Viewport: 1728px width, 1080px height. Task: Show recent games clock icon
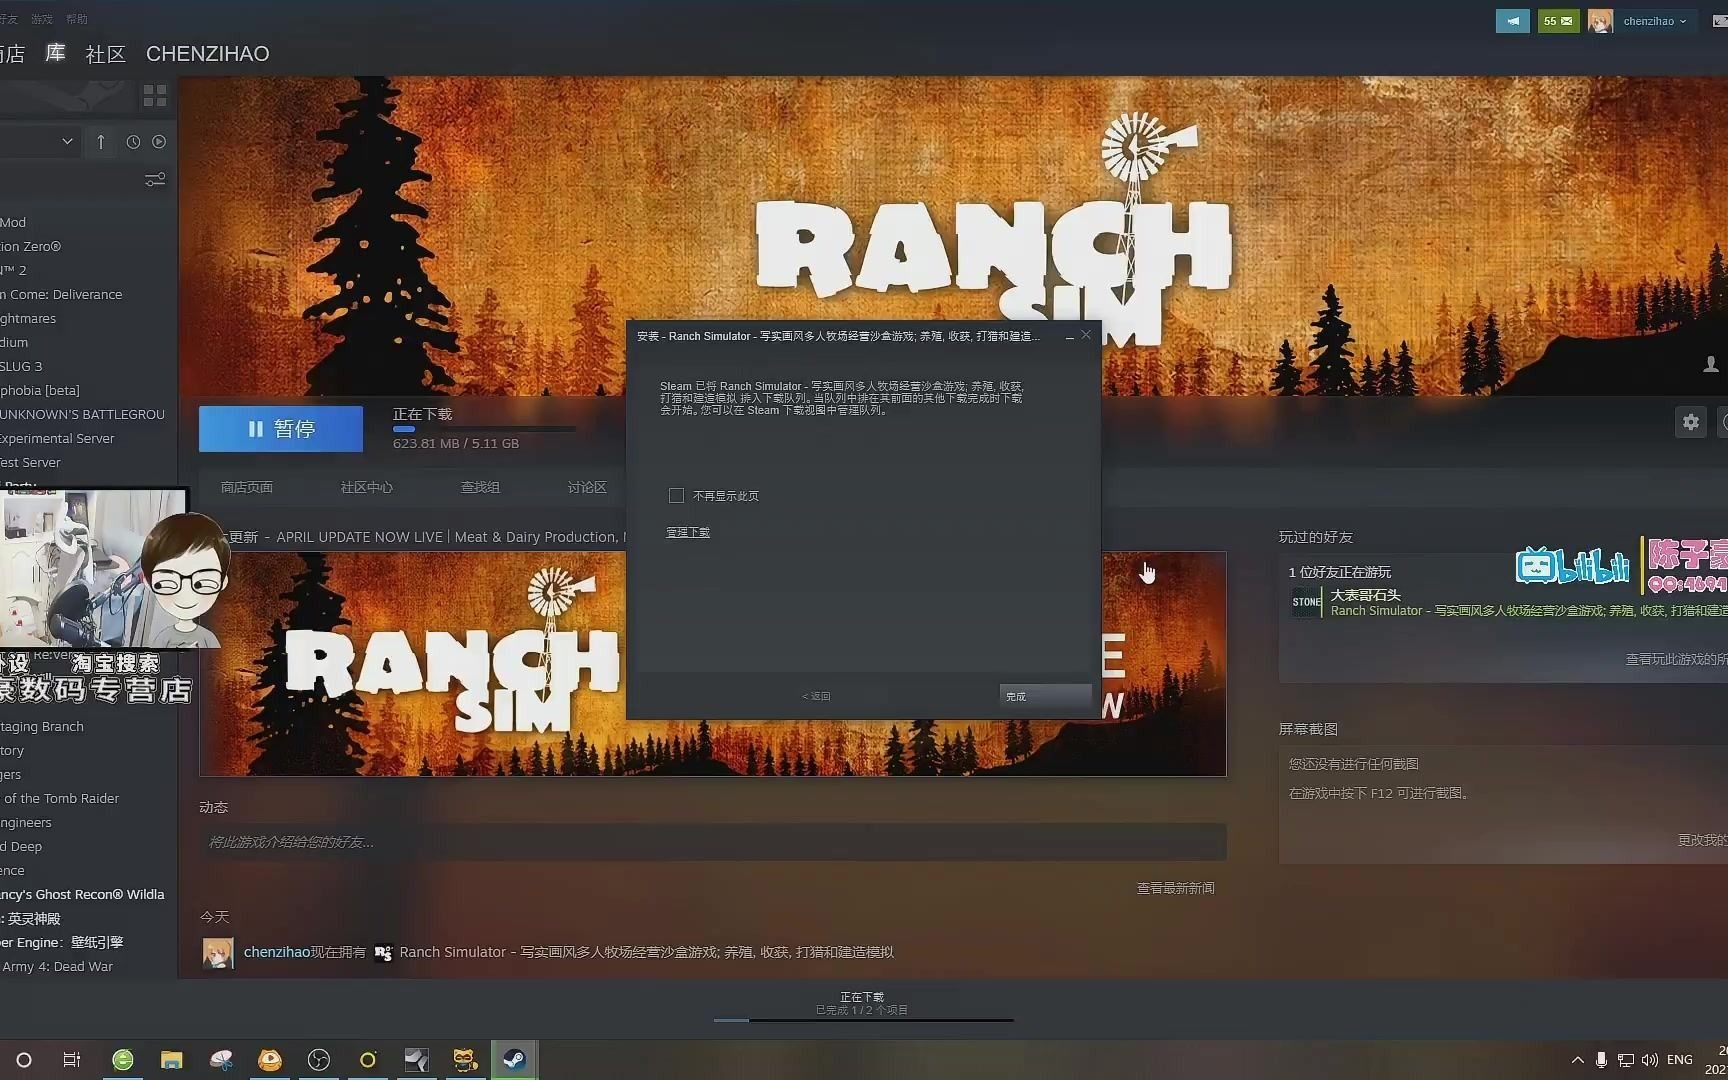[133, 142]
